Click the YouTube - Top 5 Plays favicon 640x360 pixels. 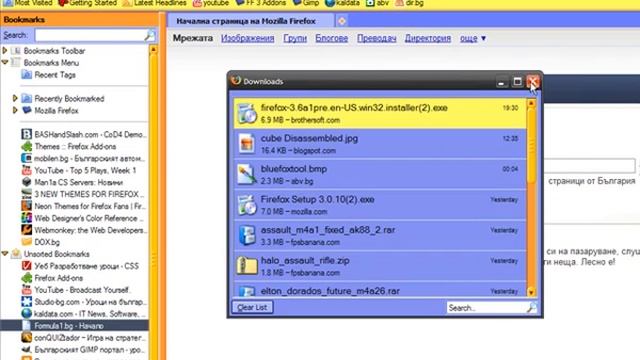(27, 170)
